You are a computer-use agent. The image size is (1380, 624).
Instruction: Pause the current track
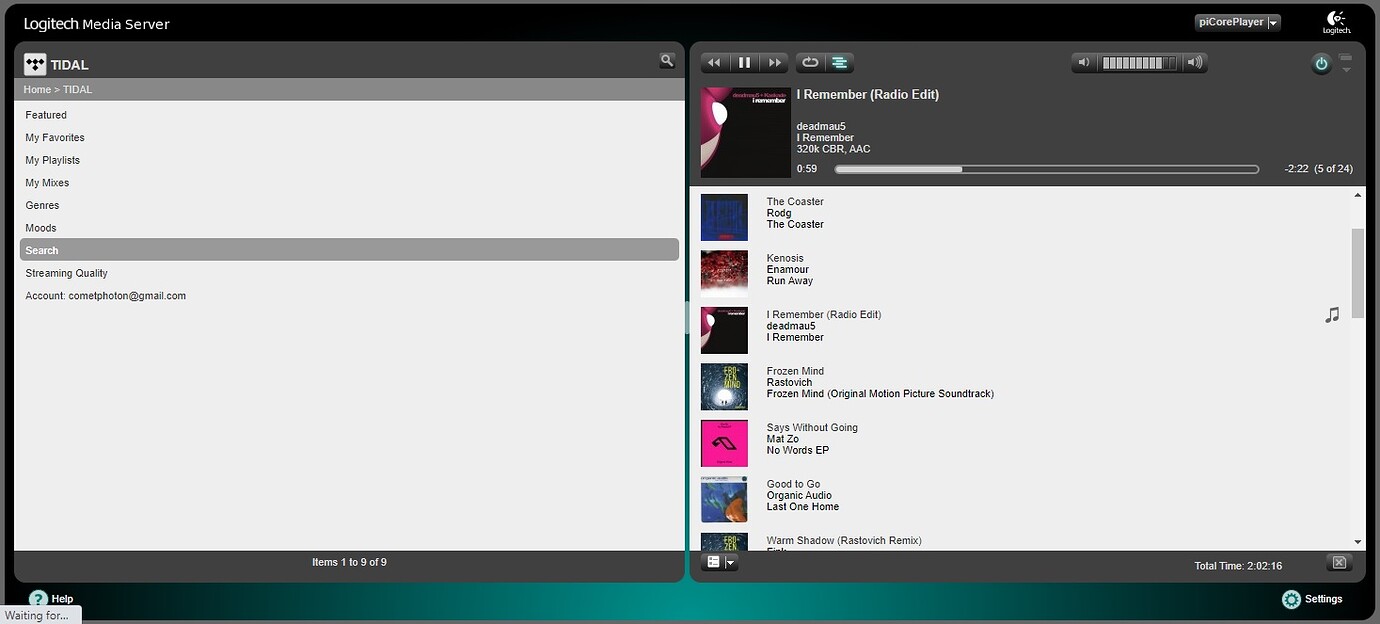(x=744, y=63)
